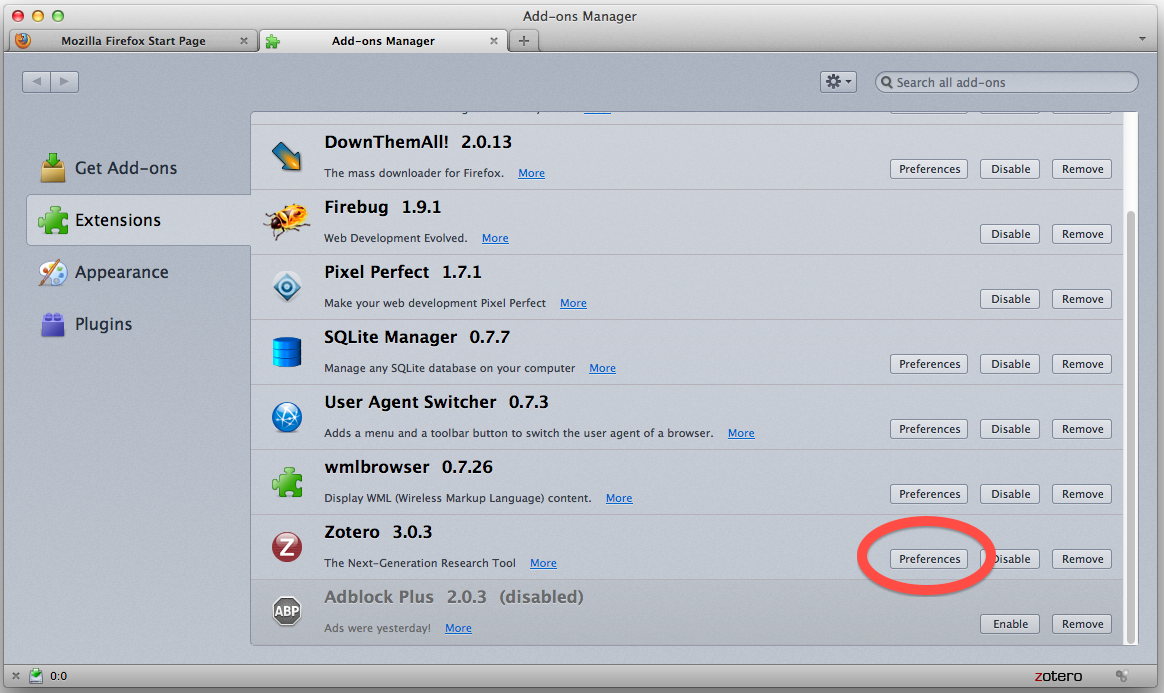Click the Firebug bug icon

[x=287, y=220]
